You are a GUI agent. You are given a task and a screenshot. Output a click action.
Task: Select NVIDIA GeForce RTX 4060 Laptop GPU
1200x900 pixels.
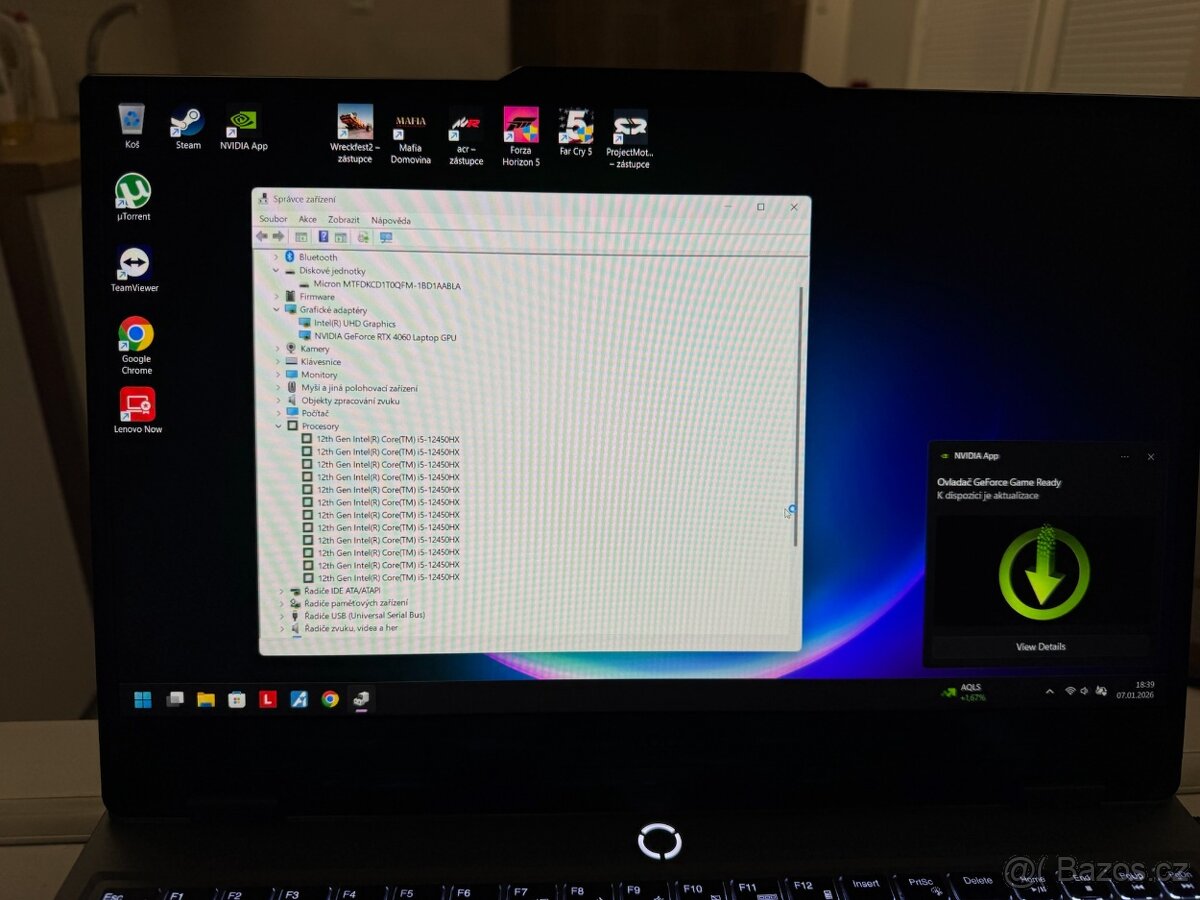click(385, 337)
